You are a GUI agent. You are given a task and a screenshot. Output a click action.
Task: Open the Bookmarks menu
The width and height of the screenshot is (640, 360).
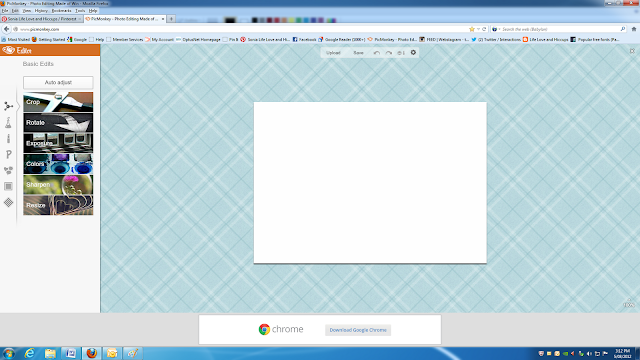pyautogui.click(x=62, y=11)
